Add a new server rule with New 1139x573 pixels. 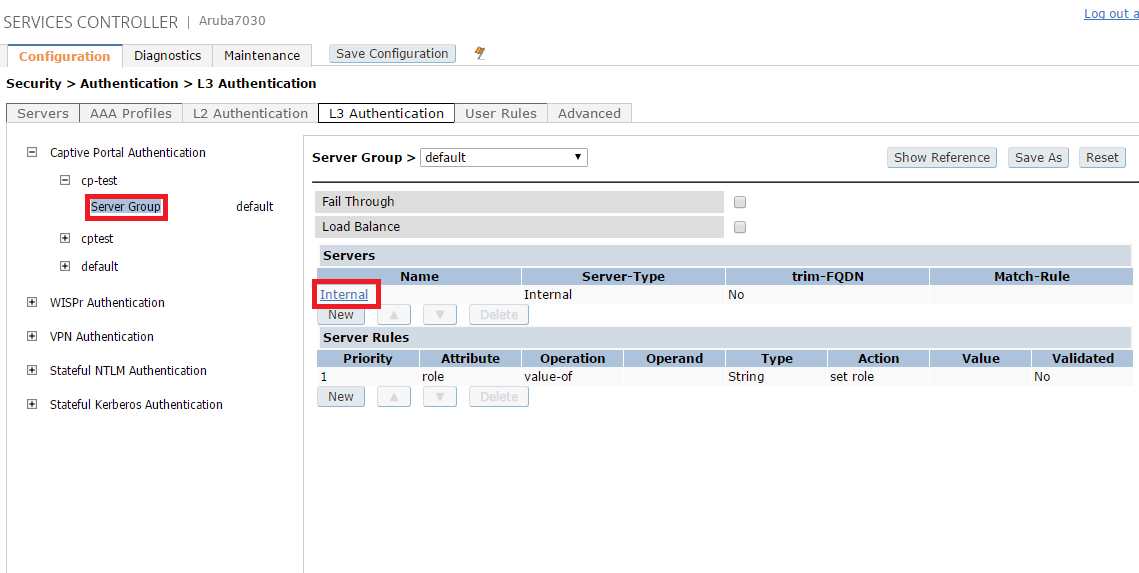point(341,397)
